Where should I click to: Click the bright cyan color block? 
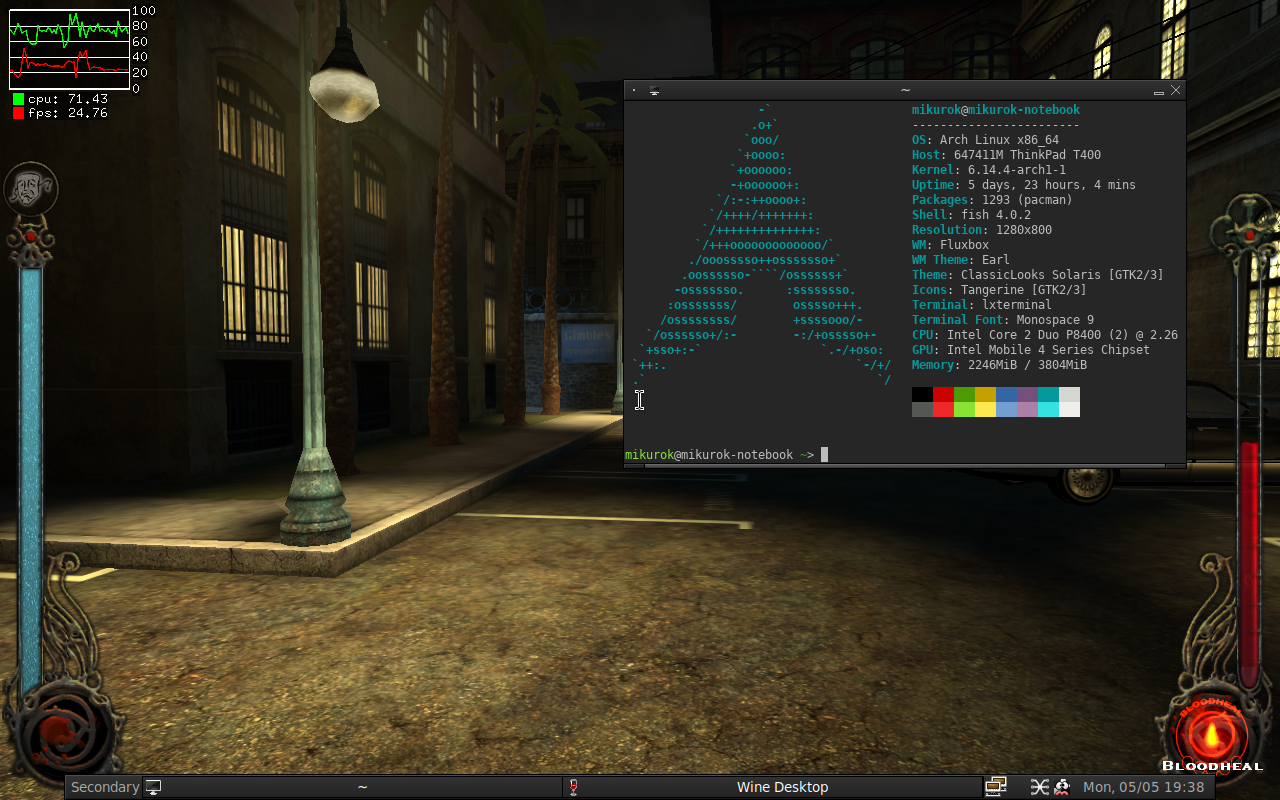click(1048, 409)
